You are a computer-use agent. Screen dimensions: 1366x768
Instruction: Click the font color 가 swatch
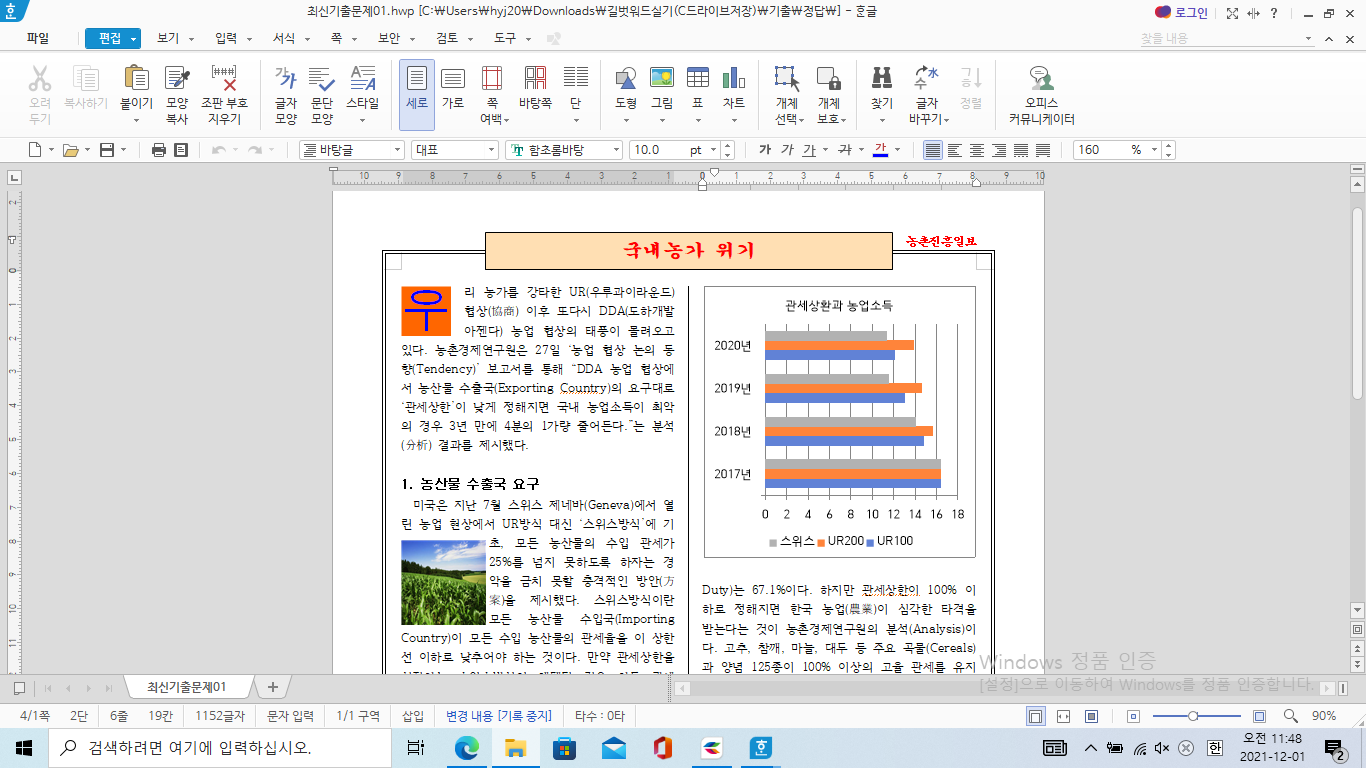(880, 150)
